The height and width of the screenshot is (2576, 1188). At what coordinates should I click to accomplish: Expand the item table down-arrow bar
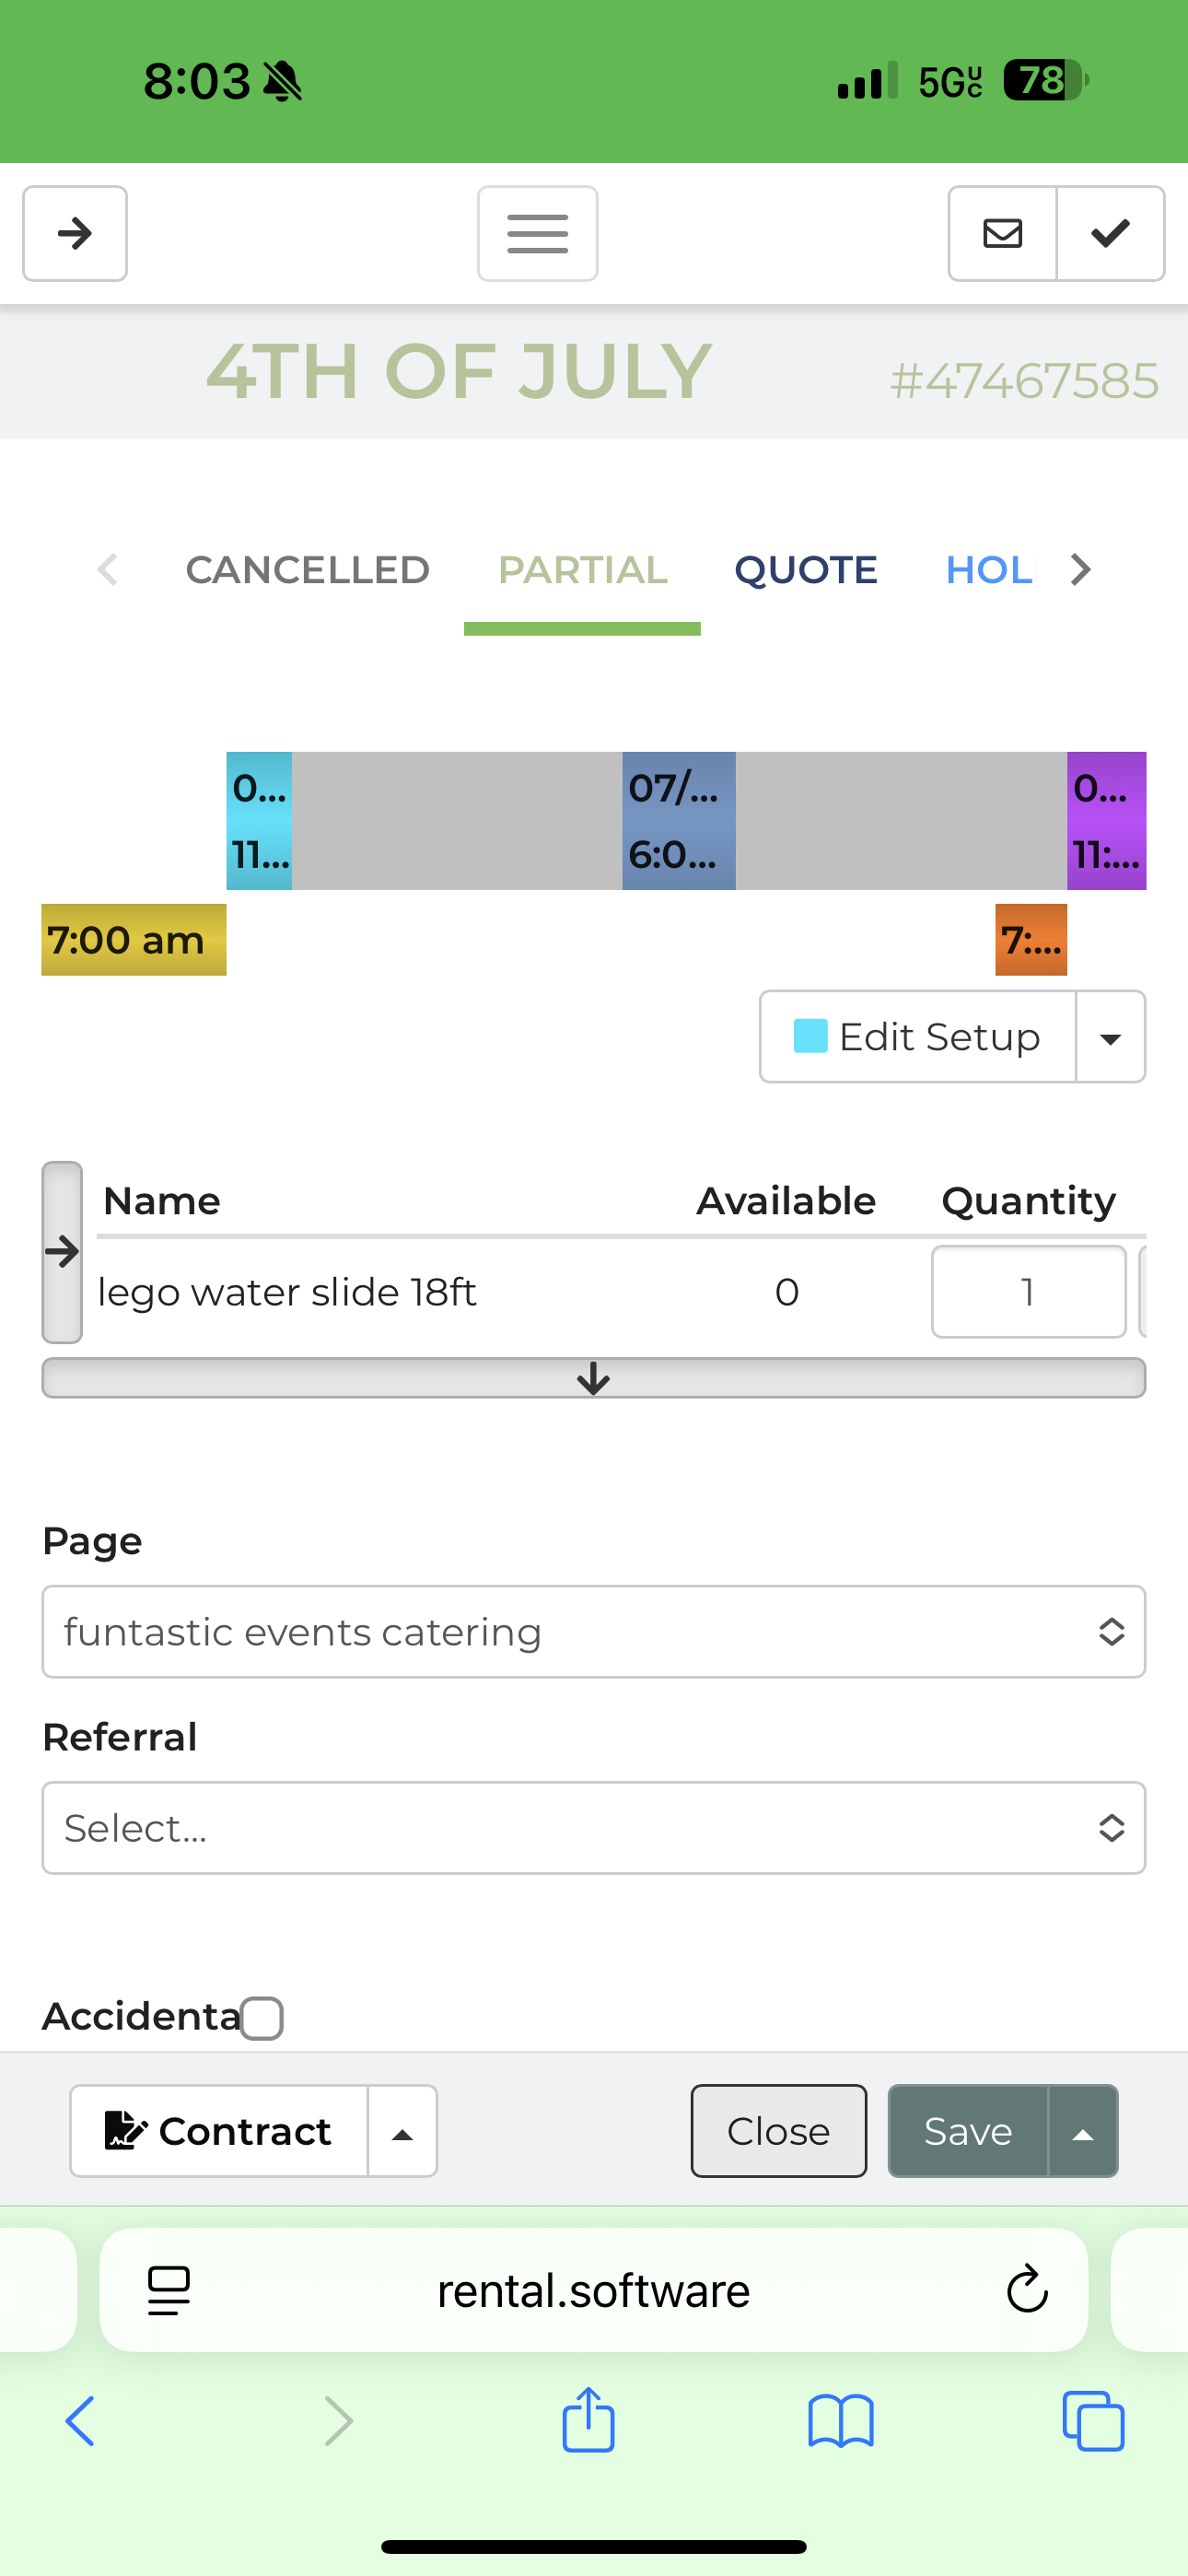coord(593,1378)
